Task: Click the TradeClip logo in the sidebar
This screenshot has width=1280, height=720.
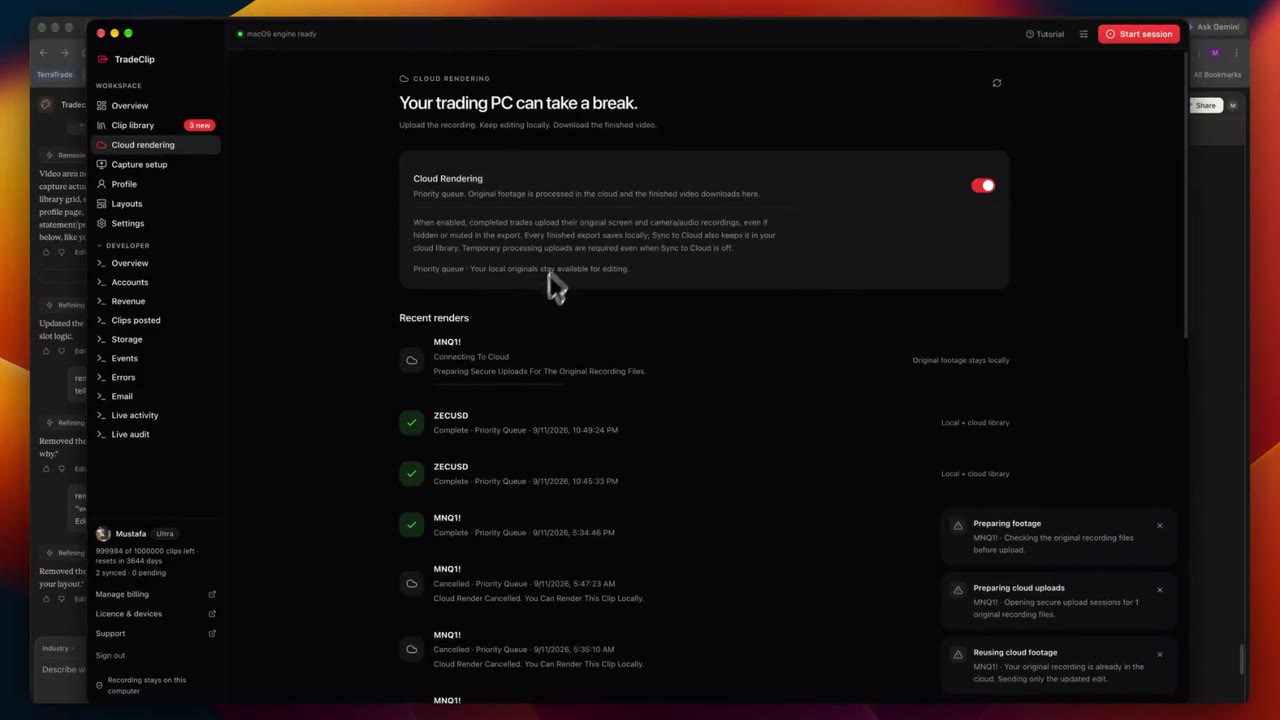Action: coord(102,59)
